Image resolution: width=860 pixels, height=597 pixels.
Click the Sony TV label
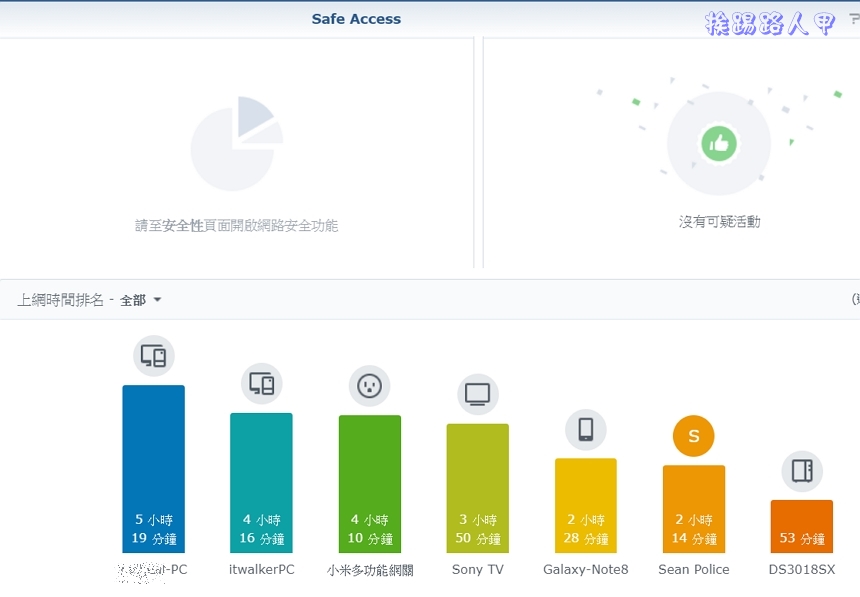(478, 570)
